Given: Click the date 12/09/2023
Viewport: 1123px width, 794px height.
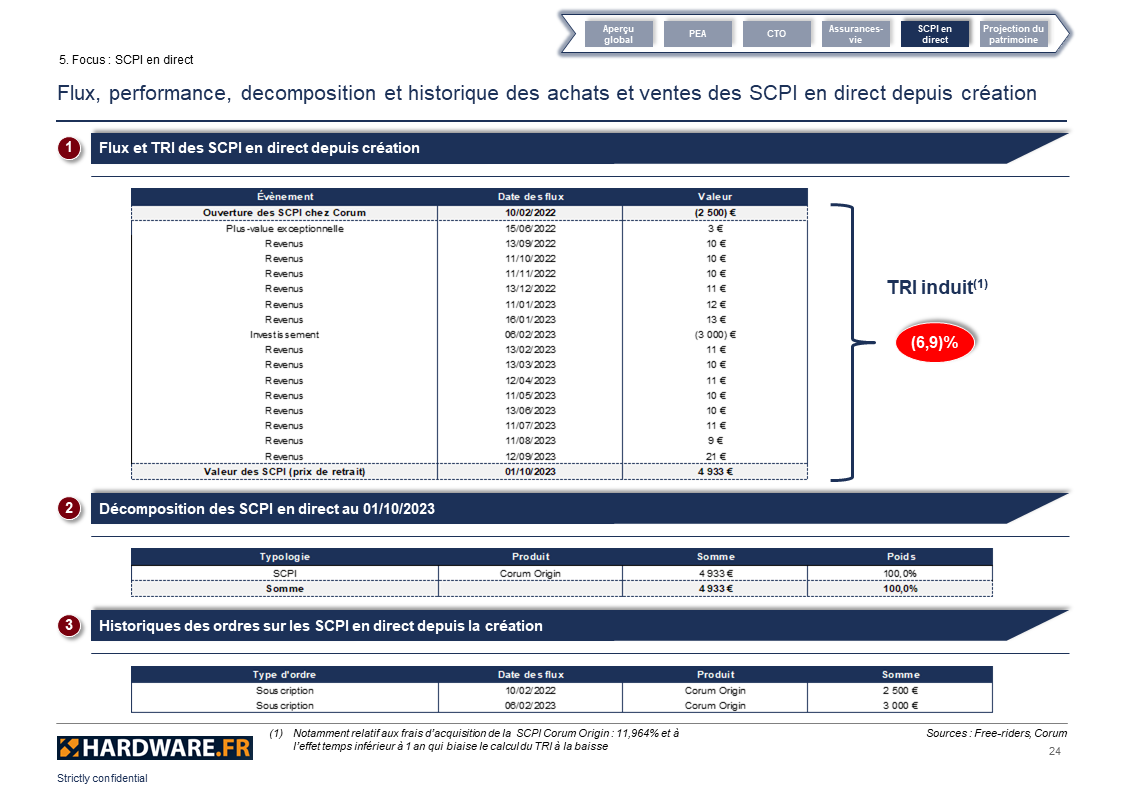Looking at the screenshot, I should tap(530, 456).
